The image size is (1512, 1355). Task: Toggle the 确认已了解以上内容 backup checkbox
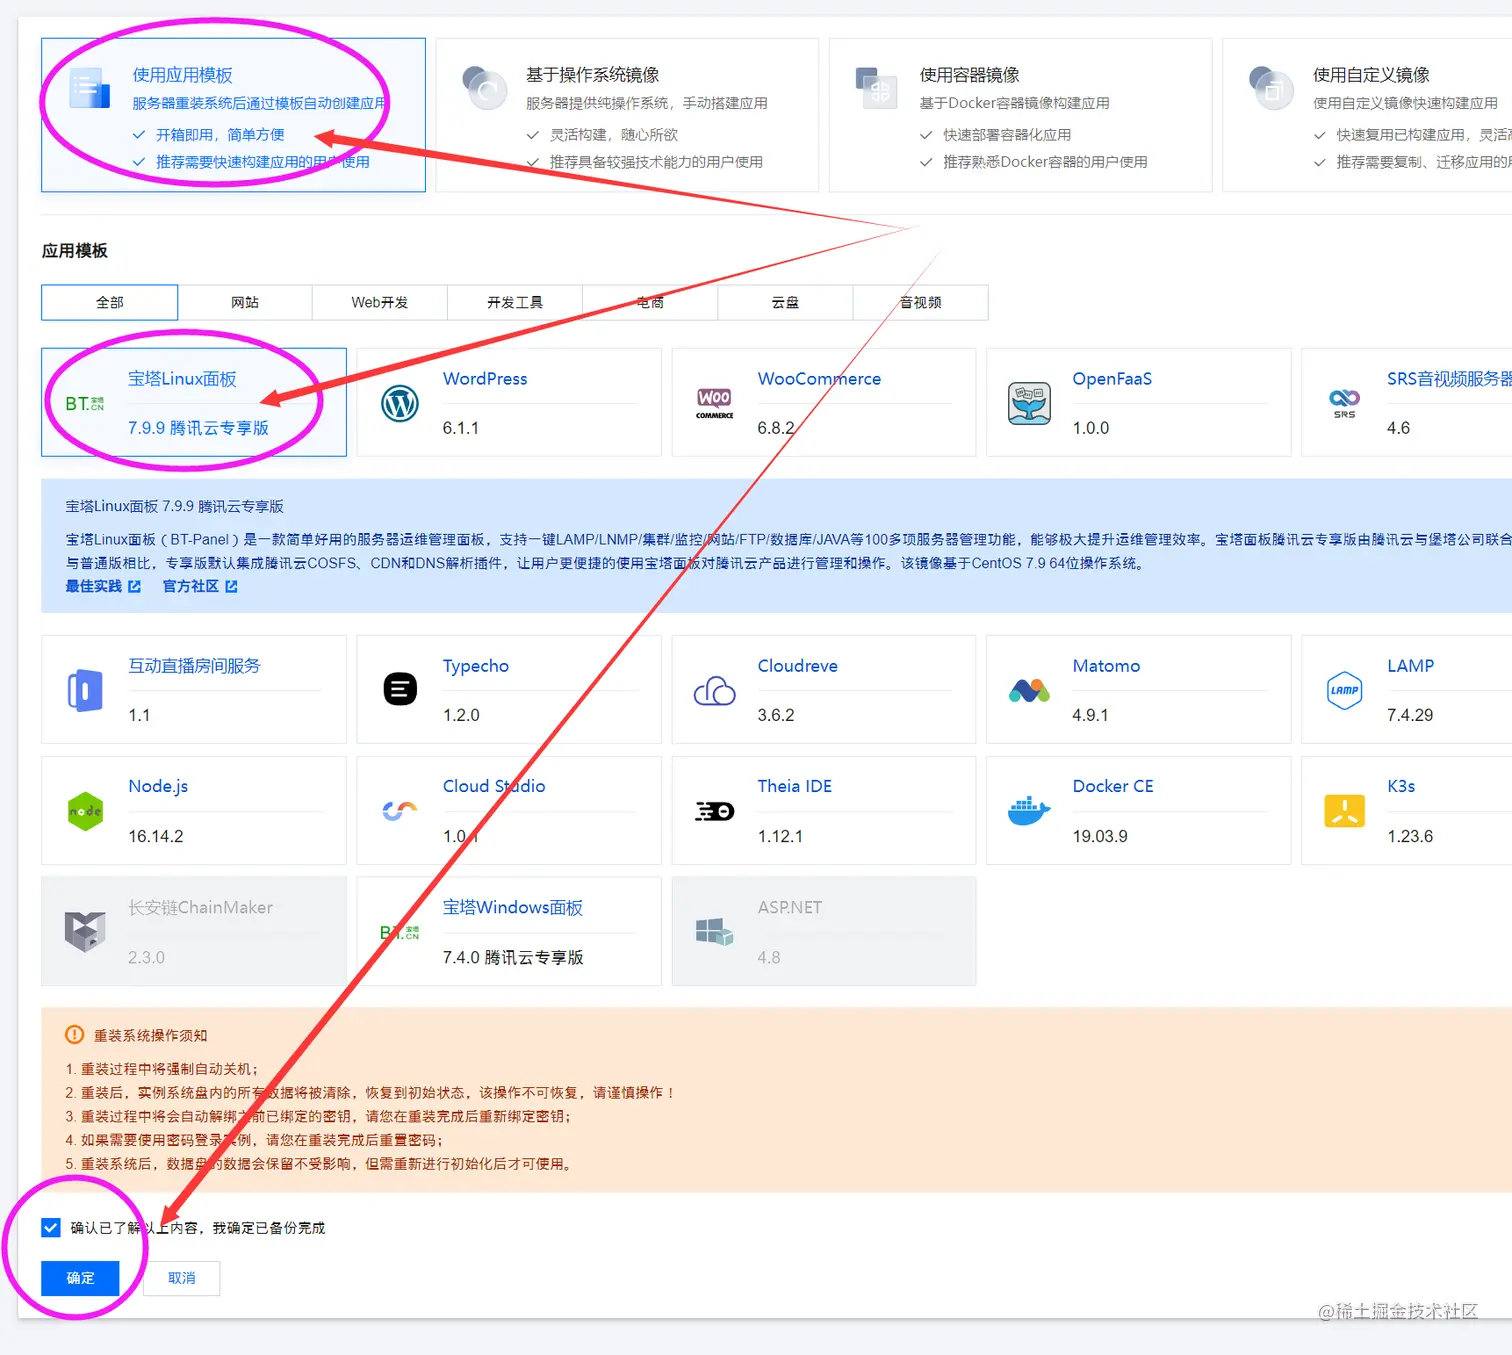51,1228
